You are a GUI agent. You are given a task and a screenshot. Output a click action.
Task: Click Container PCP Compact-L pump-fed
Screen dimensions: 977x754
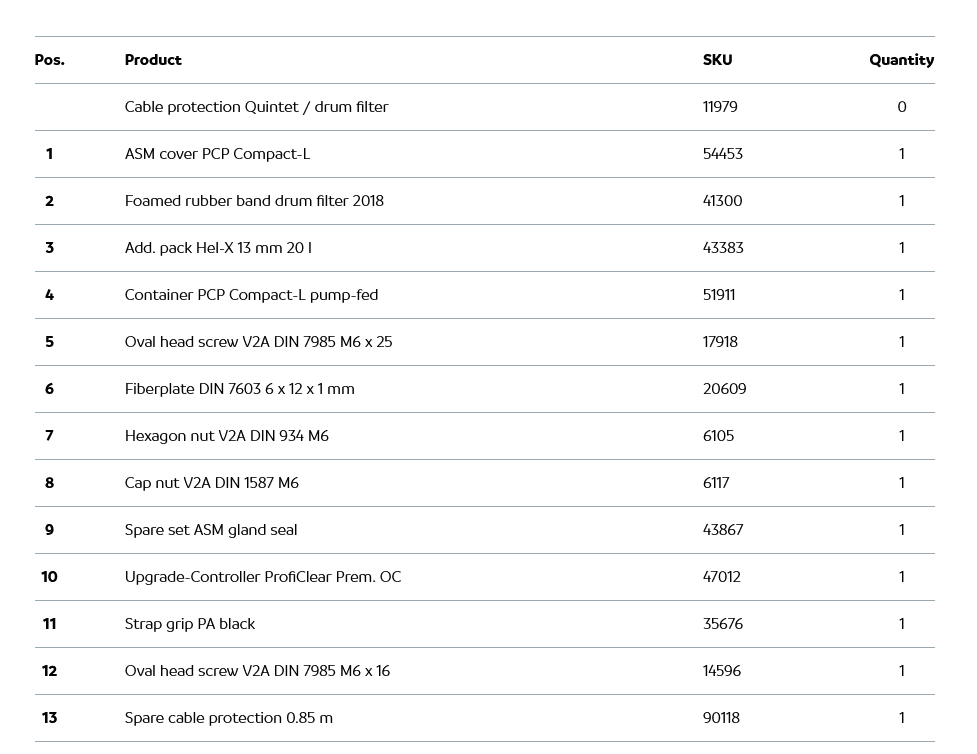click(x=251, y=295)
